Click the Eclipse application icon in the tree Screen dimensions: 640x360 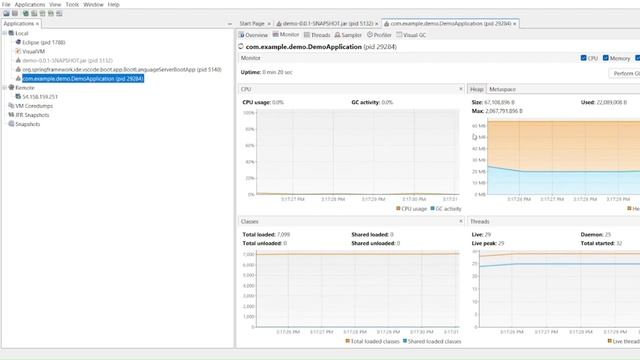[x=18, y=42]
